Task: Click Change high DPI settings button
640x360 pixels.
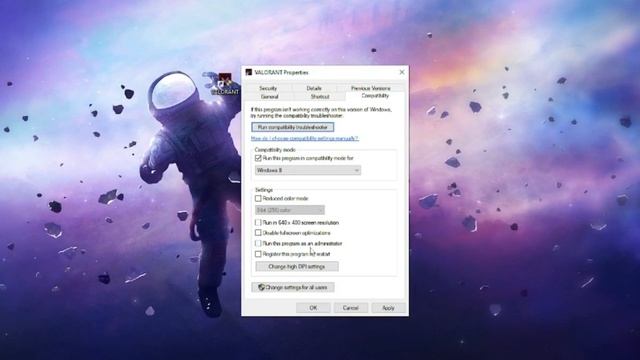Action: tap(297, 267)
